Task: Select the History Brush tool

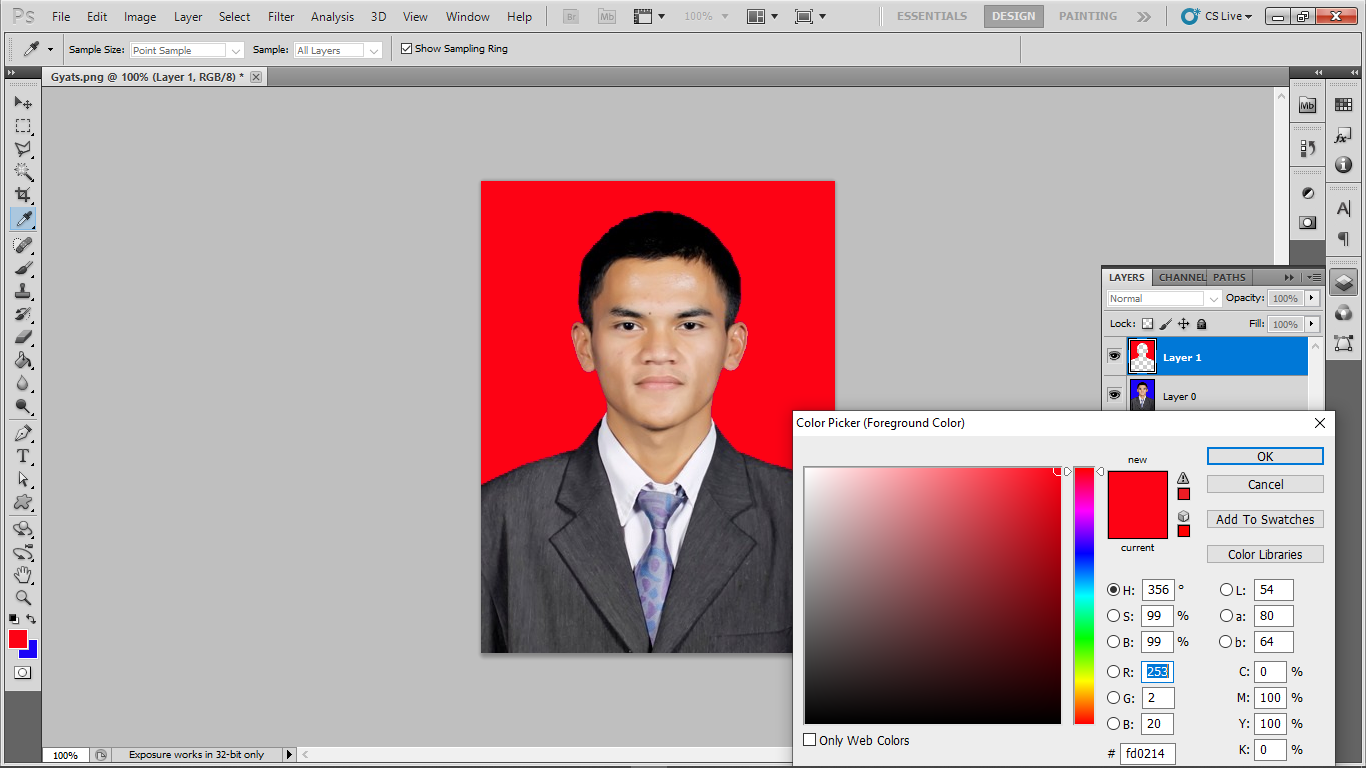Action: click(x=23, y=314)
